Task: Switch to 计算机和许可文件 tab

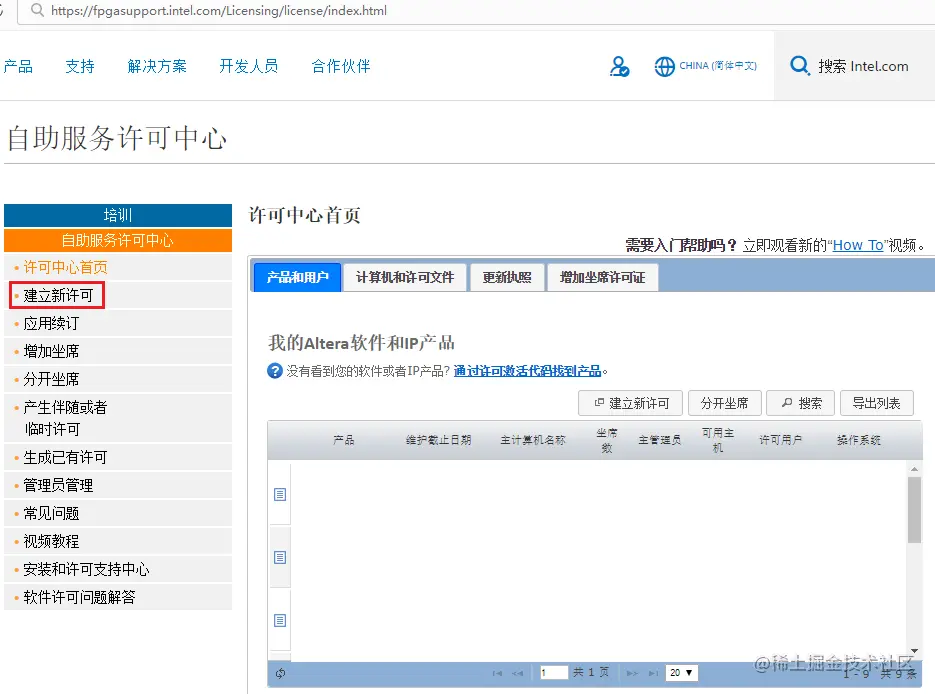Action: pos(405,277)
